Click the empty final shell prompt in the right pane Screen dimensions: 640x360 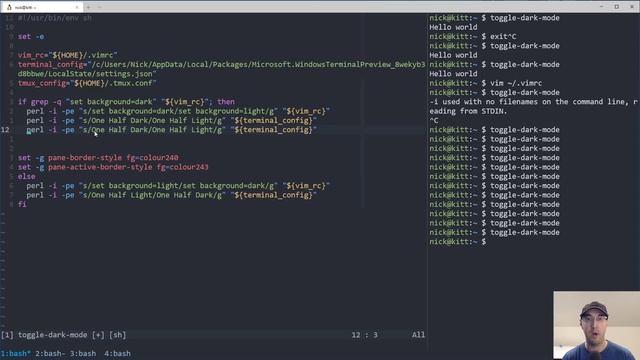tap(458, 242)
